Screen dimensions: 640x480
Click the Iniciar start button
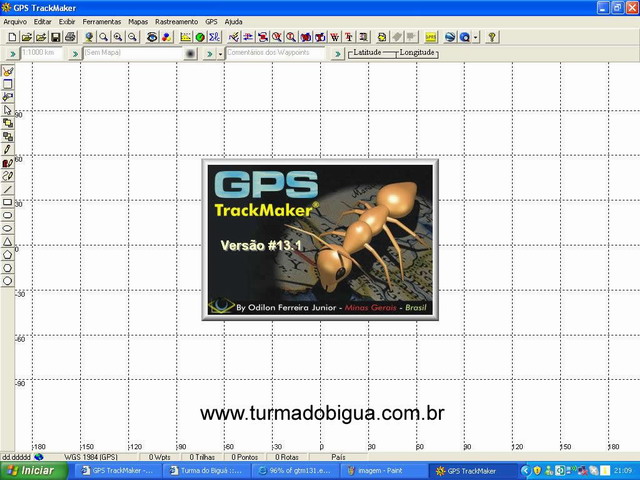click(34, 471)
